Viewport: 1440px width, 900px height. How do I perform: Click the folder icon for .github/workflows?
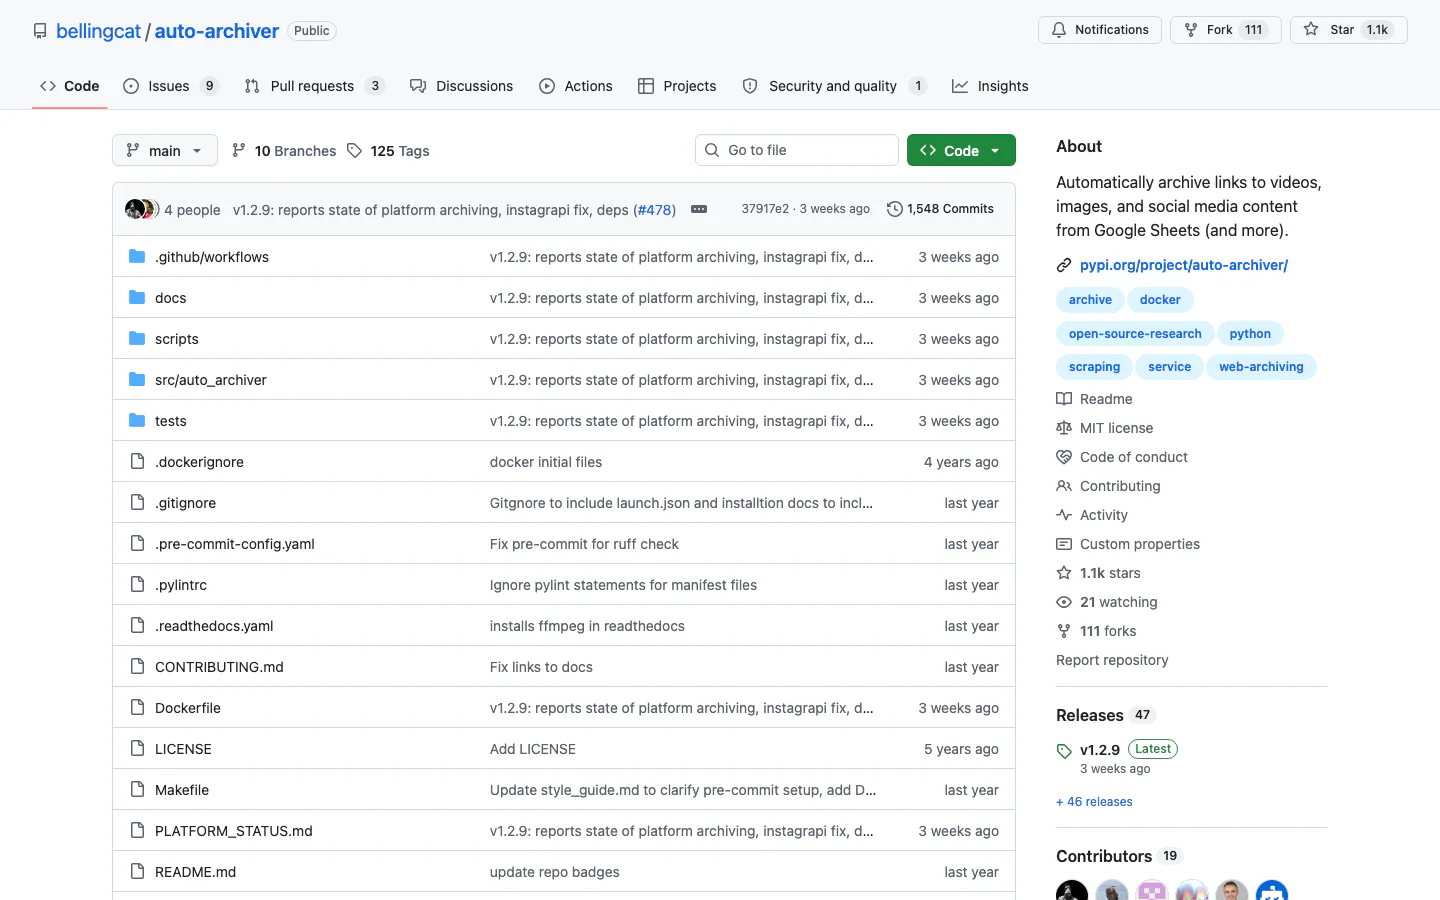(137, 257)
